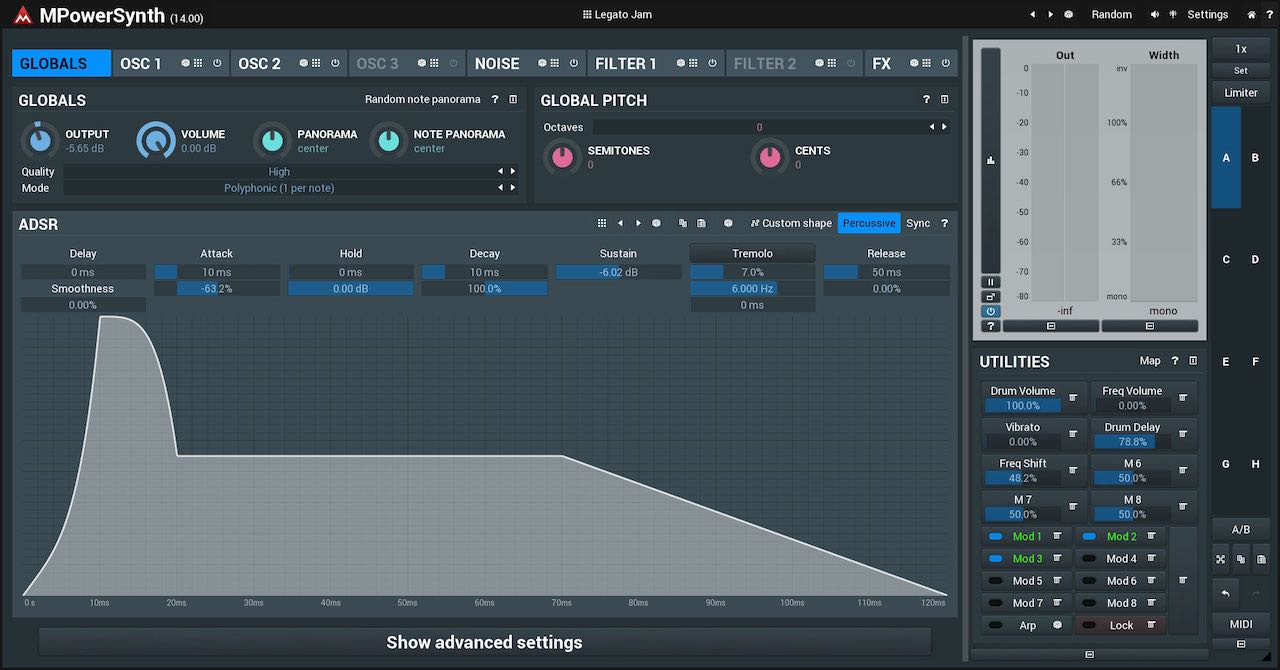Switch to the FILTER 1 tab
1280x670 pixels.
tap(626, 63)
